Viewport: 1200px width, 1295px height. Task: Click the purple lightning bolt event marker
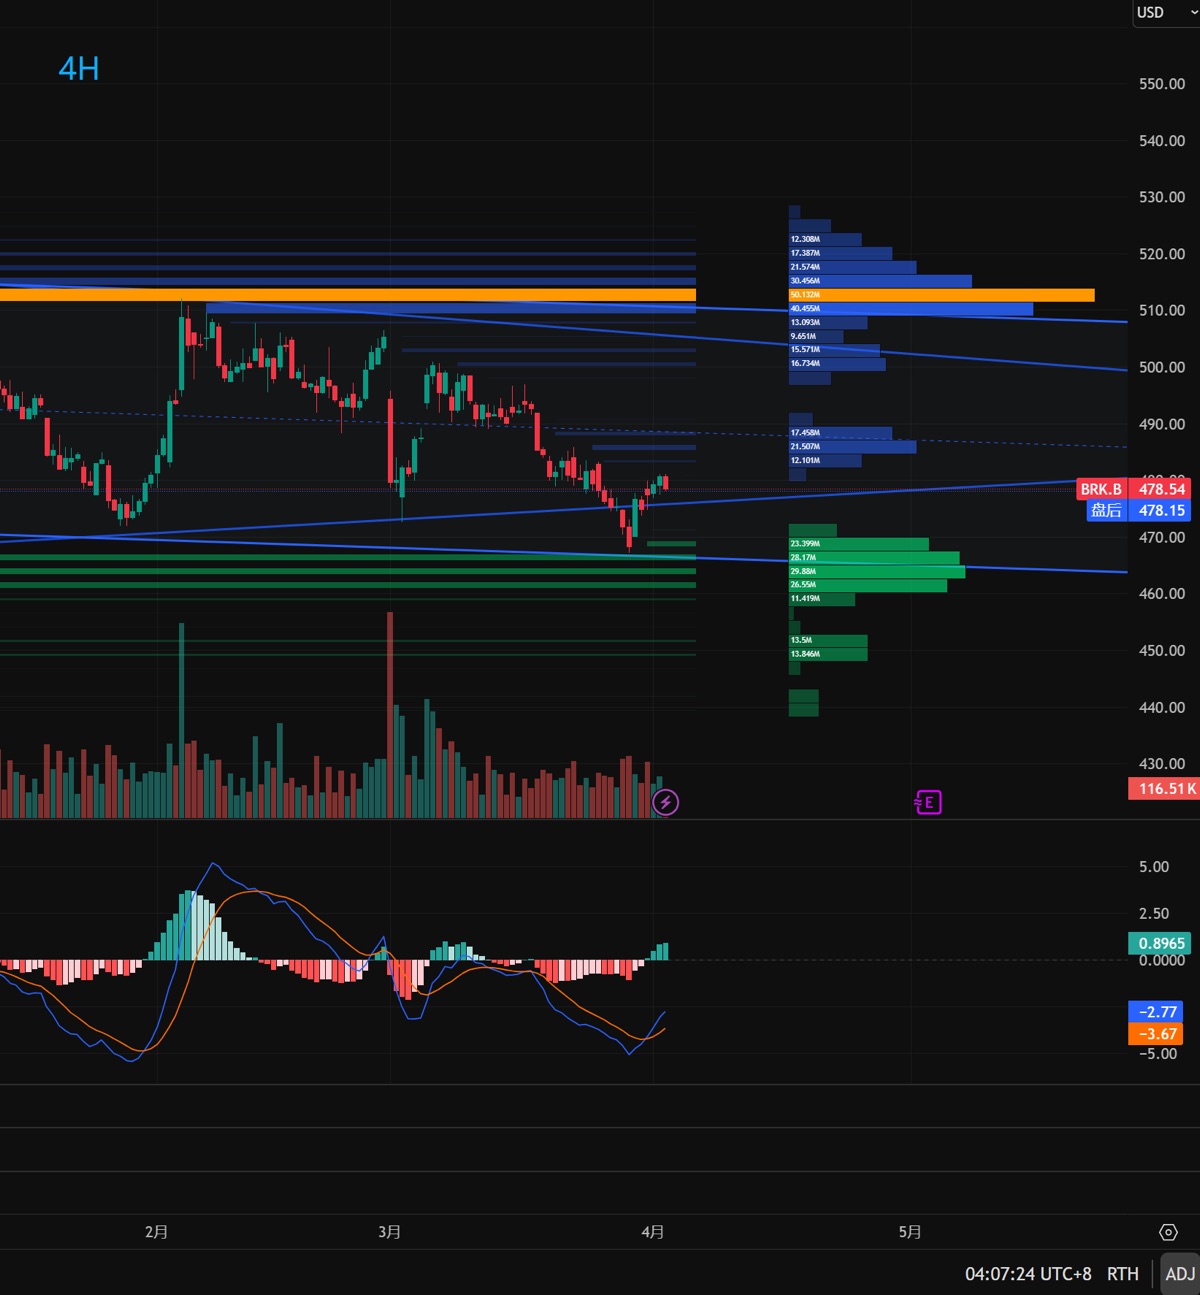pyautogui.click(x=665, y=802)
